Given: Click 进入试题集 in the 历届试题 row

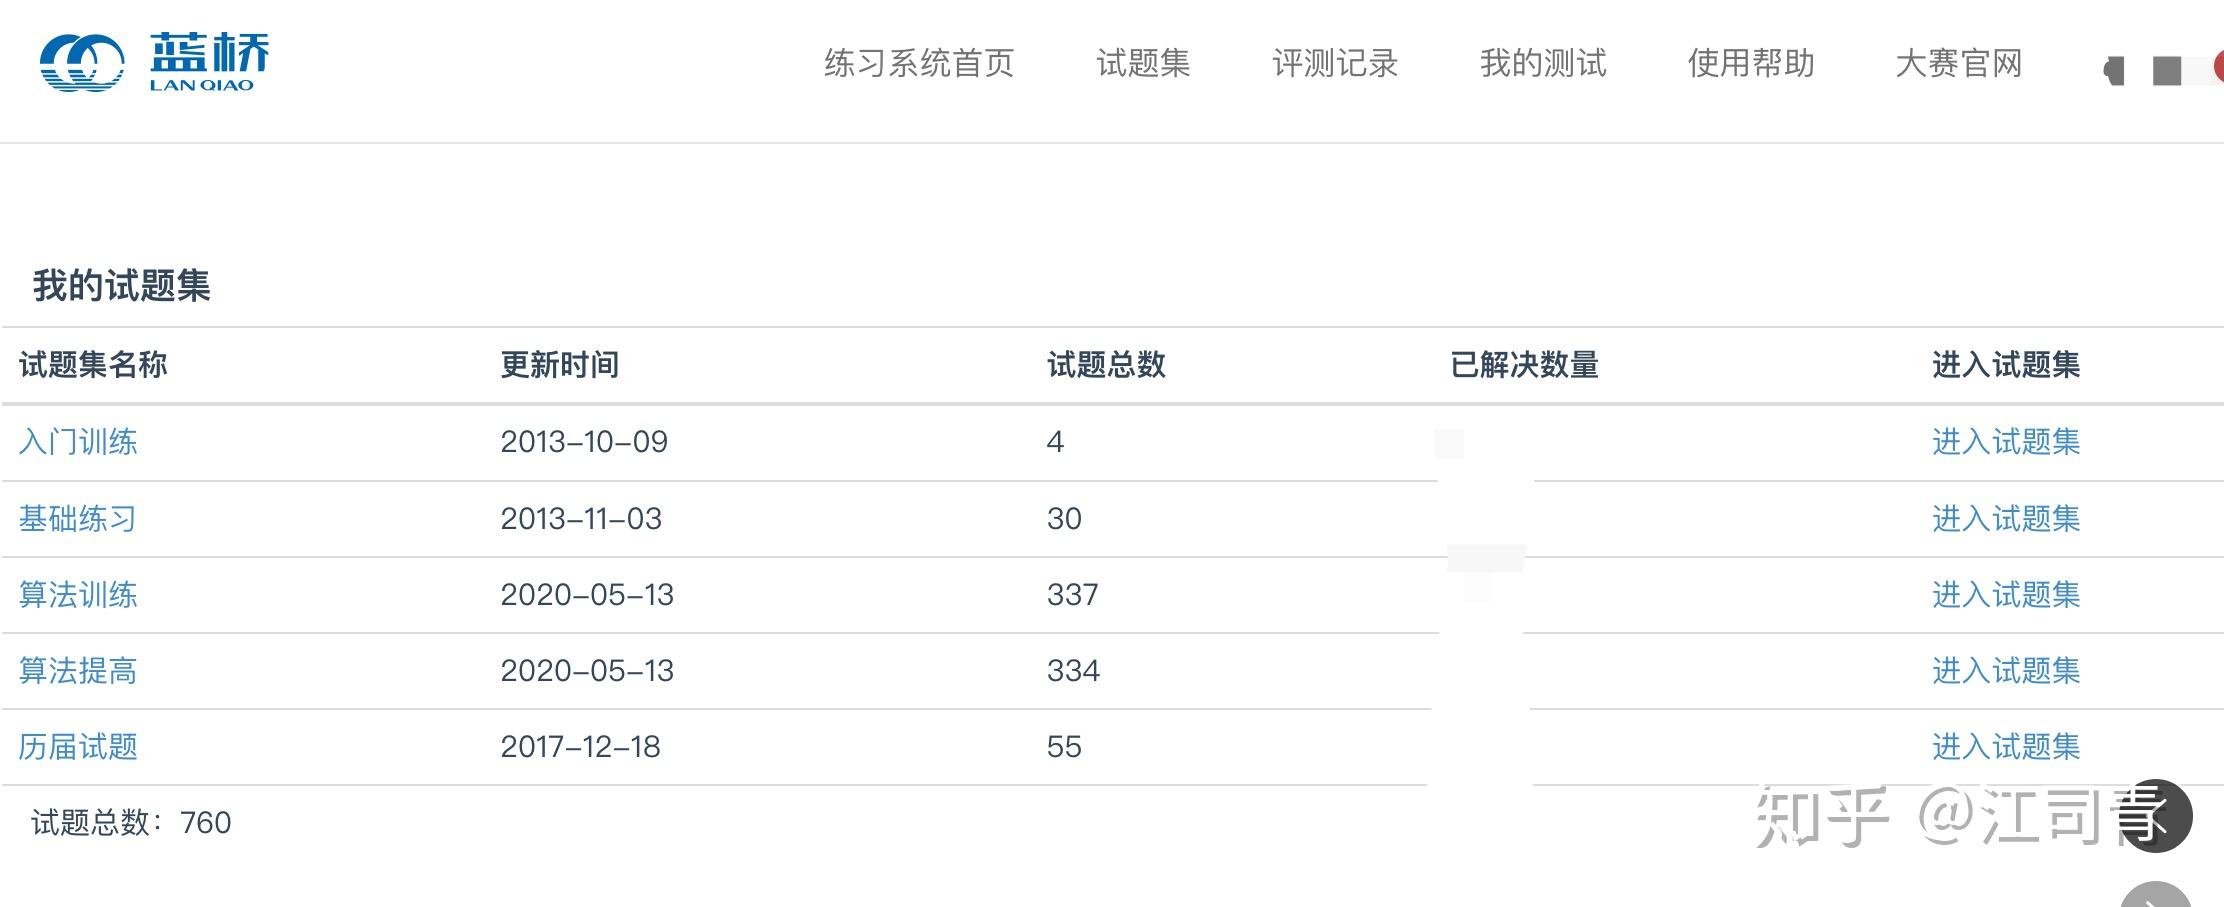Looking at the screenshot, I should tap(2005, 747).
